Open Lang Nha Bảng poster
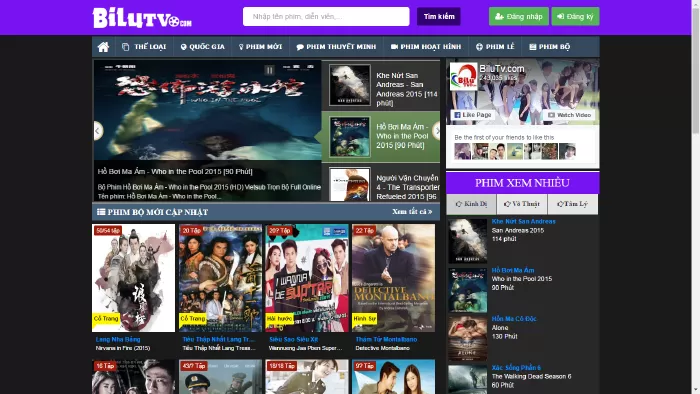700x394 pixels. pos(133,278)
